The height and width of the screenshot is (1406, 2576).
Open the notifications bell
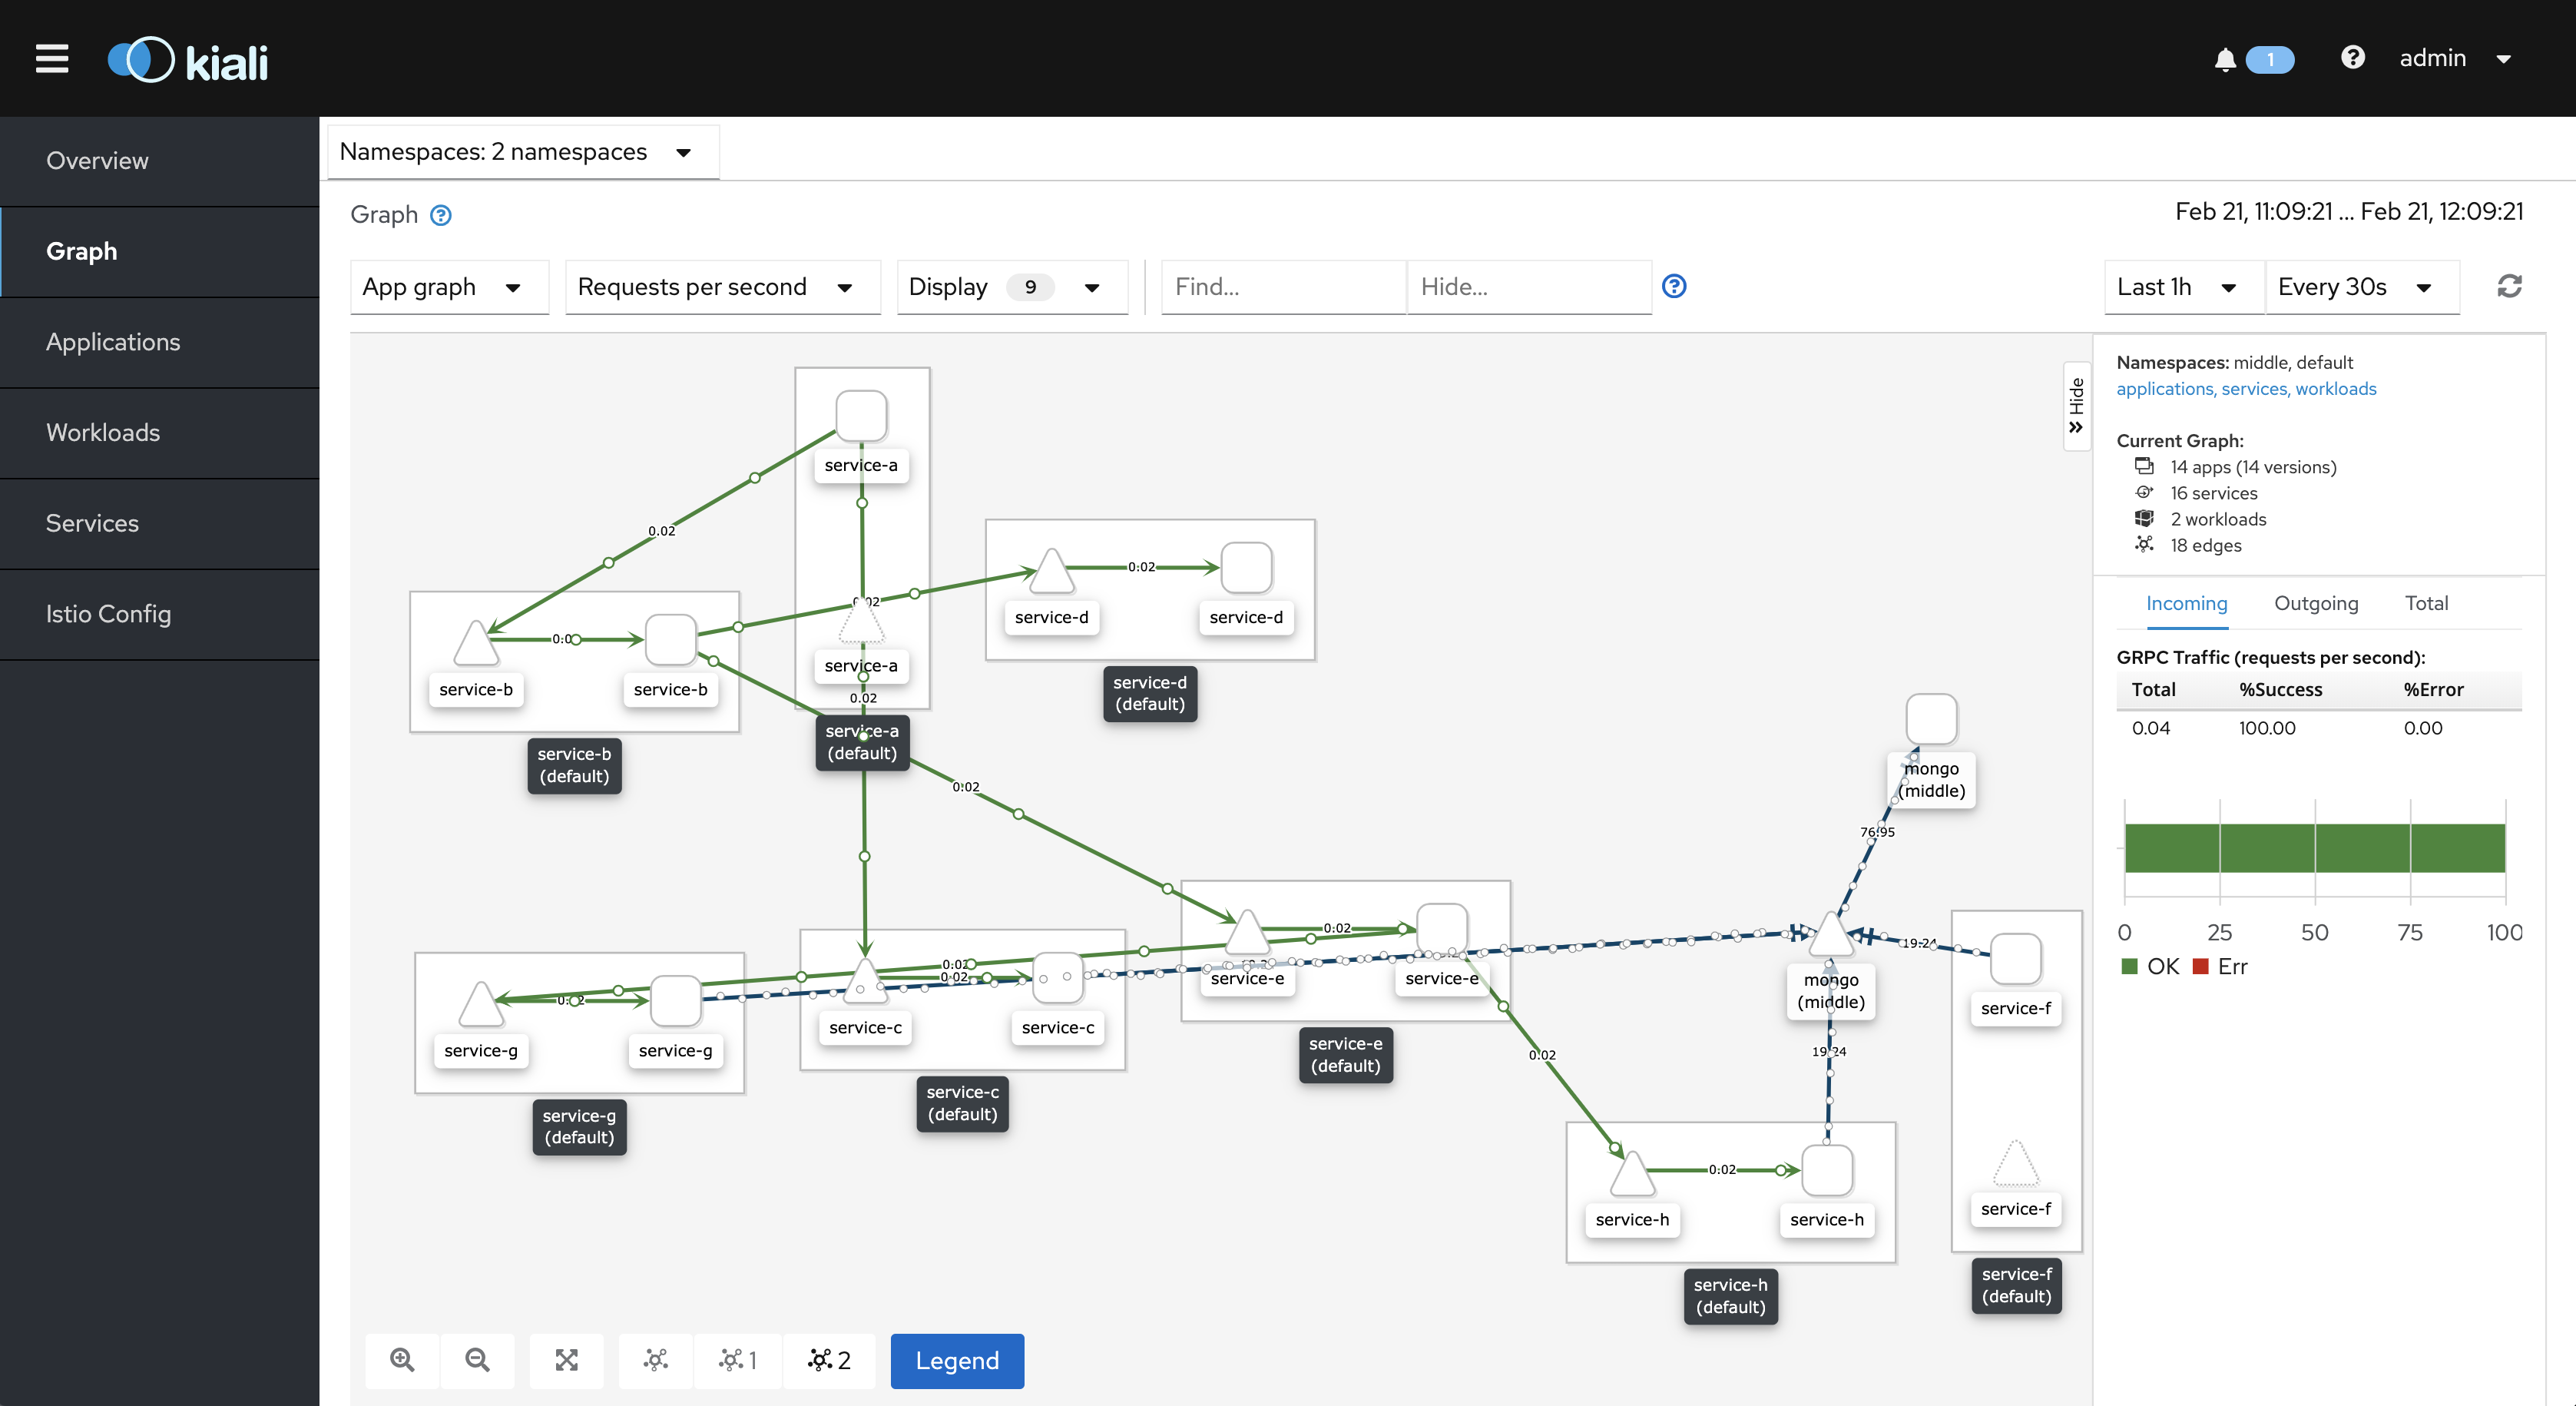pos(2224,60)
